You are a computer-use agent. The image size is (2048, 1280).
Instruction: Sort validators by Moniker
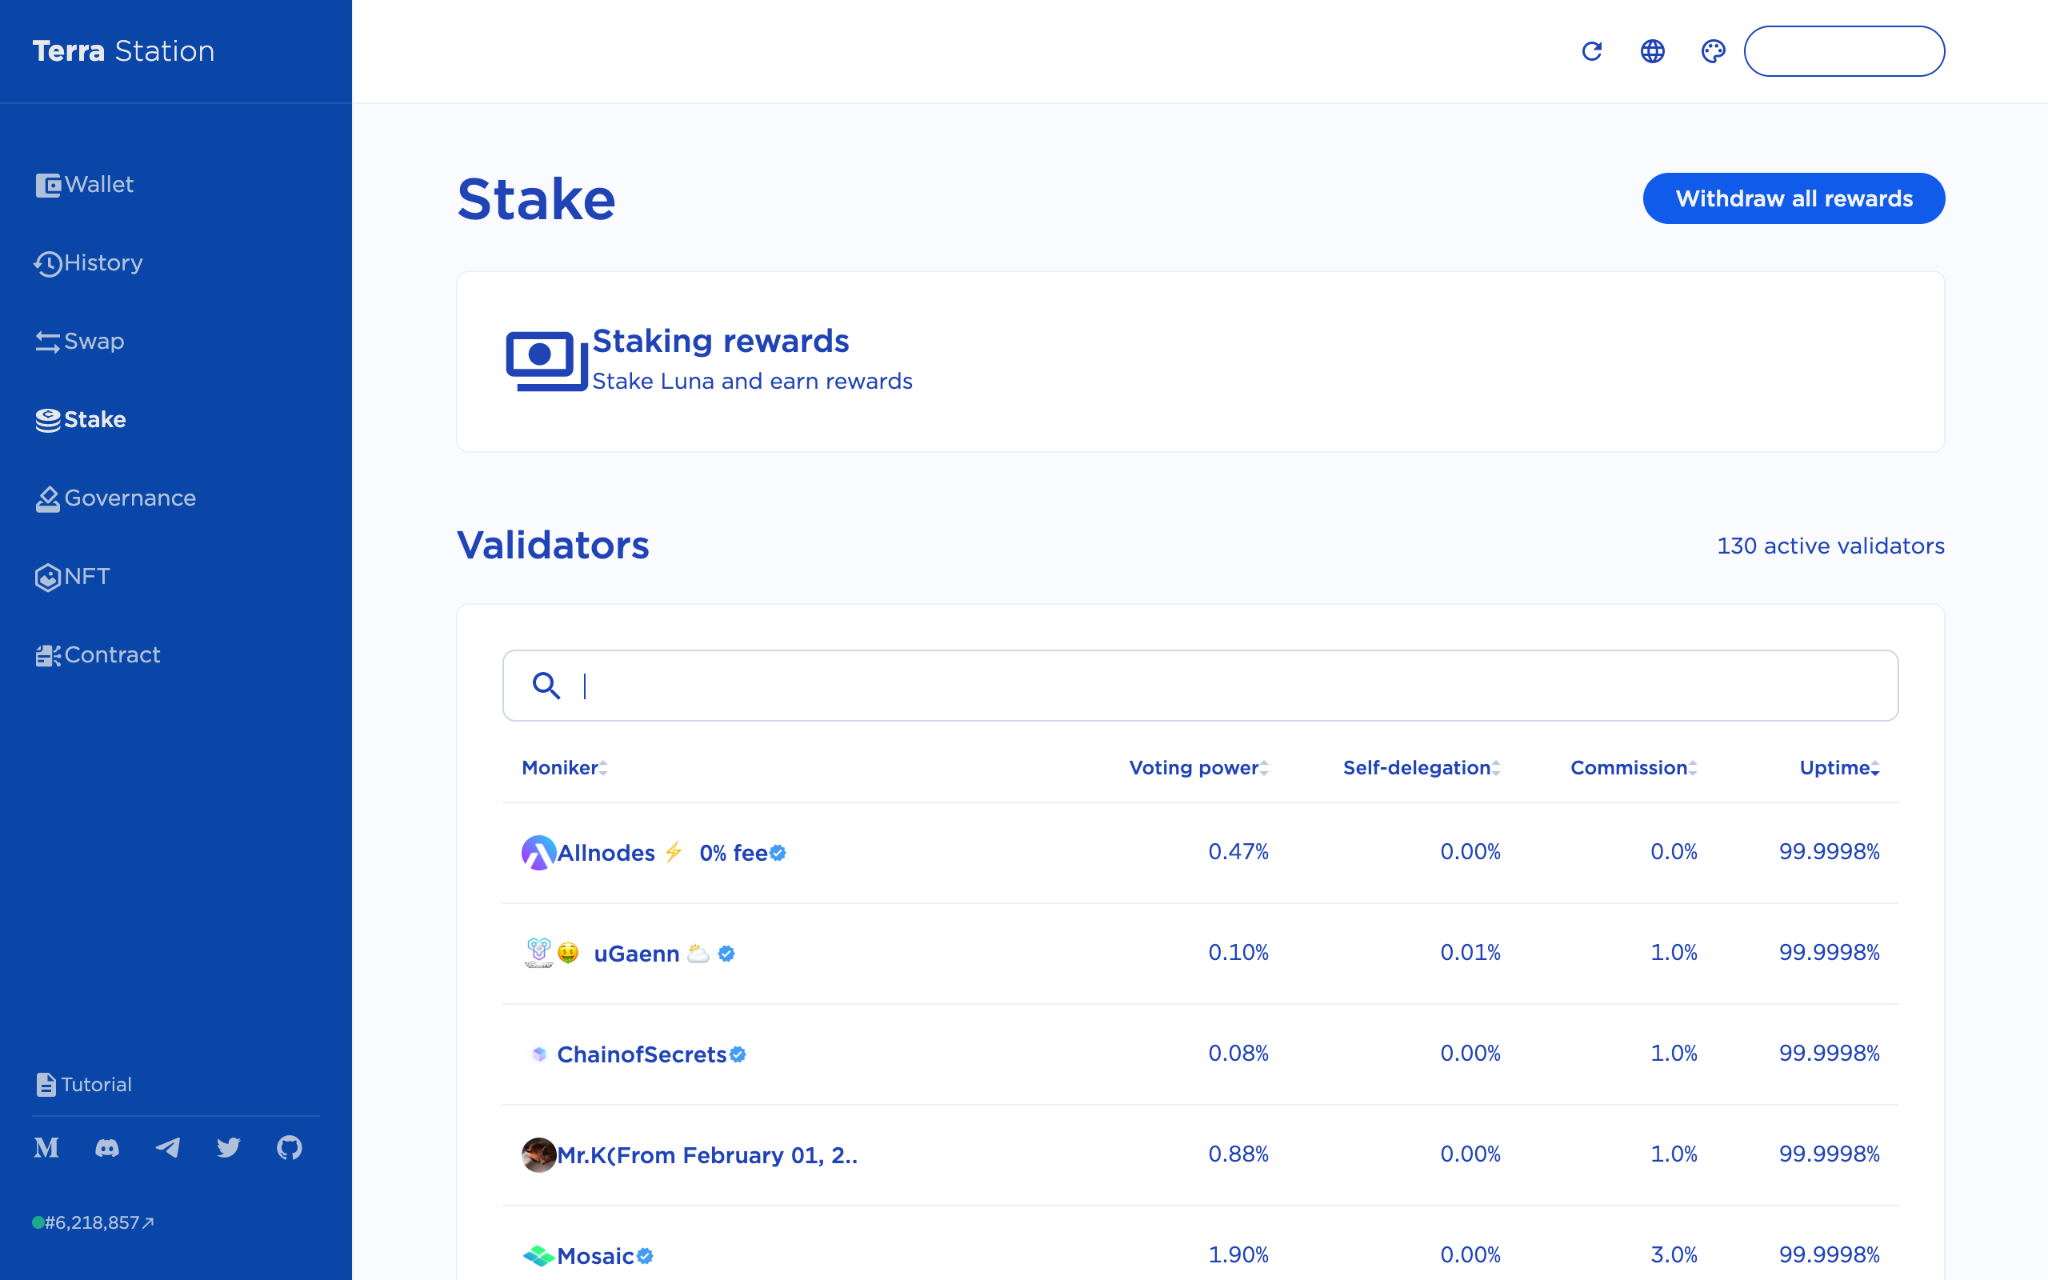coord(564,768)
